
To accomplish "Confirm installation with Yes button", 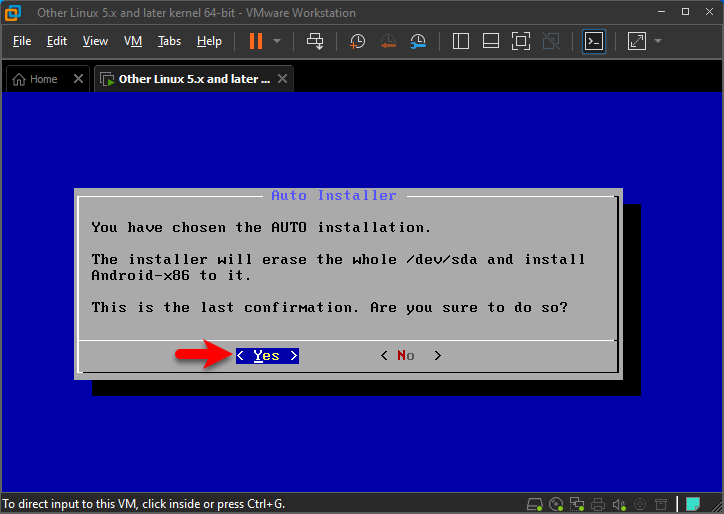I will 267,356.
